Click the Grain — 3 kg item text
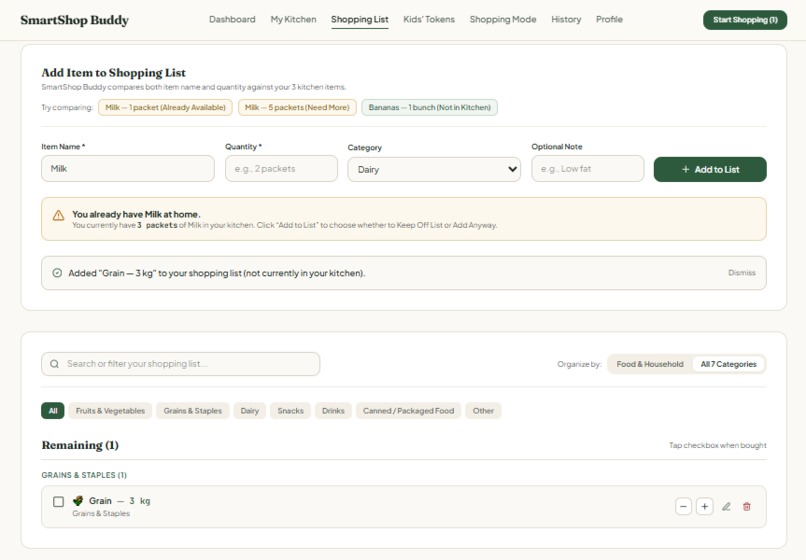The height and width of the screenshot is (560, 806). pos(119,500)
